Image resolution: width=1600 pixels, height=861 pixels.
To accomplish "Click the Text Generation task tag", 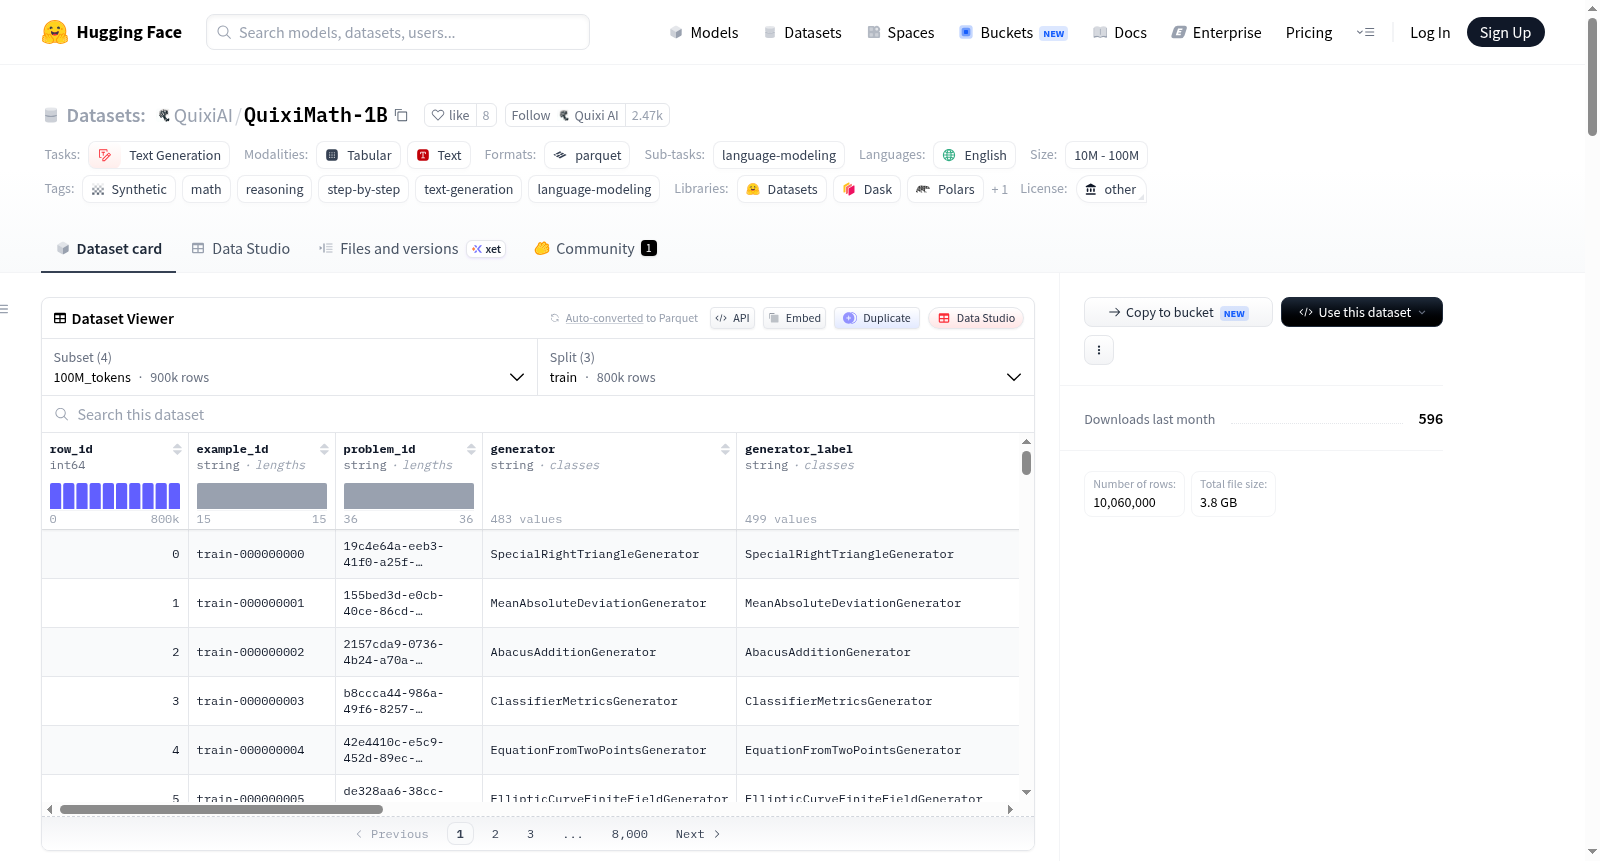I will pos(159,155).
